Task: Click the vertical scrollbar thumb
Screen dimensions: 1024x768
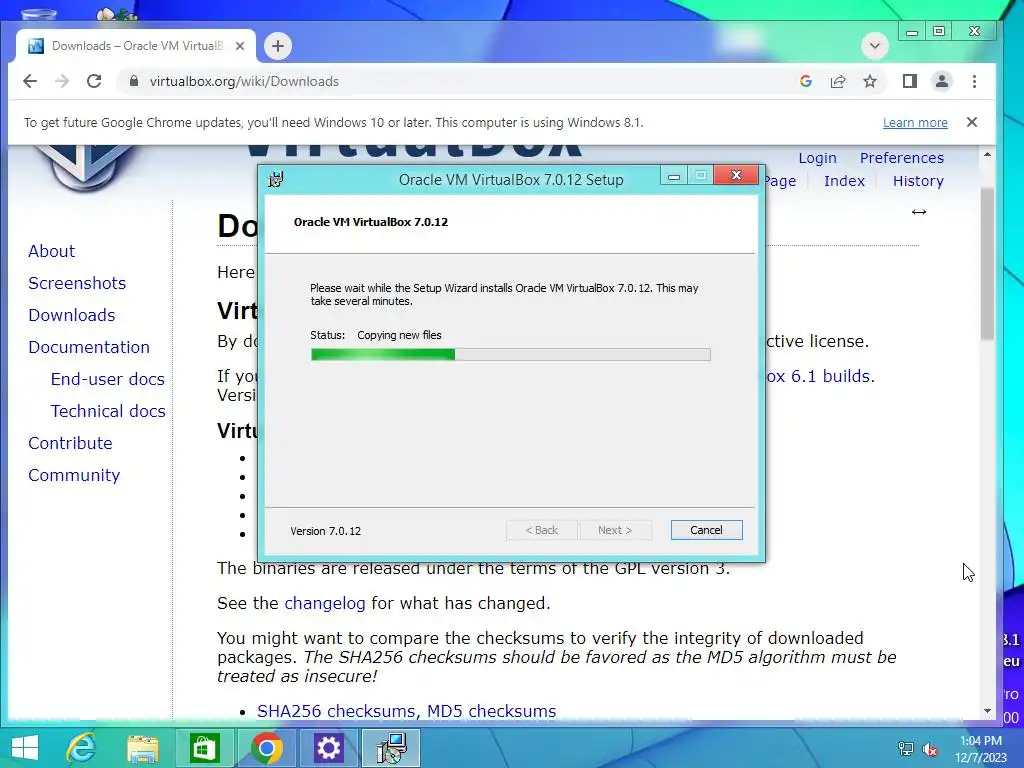Action: pos(987,263)
